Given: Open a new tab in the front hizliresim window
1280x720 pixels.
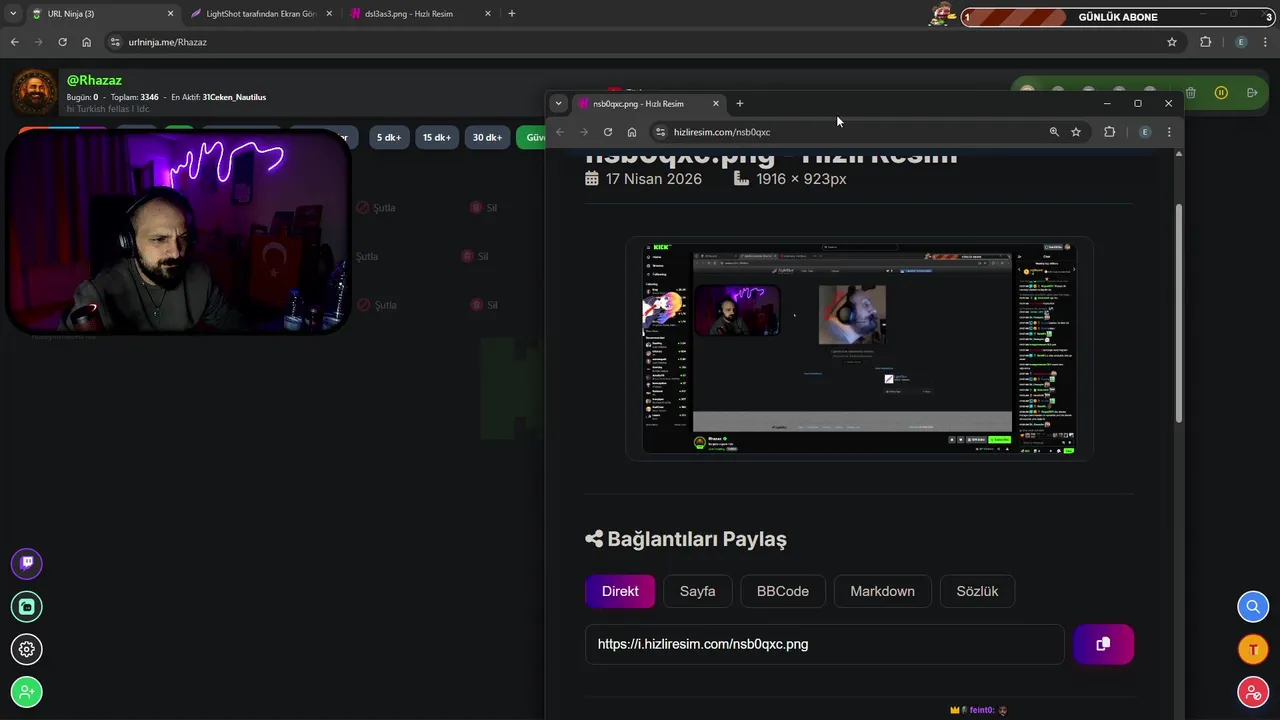Looking at the screenshot, I should tap(740, 103).
